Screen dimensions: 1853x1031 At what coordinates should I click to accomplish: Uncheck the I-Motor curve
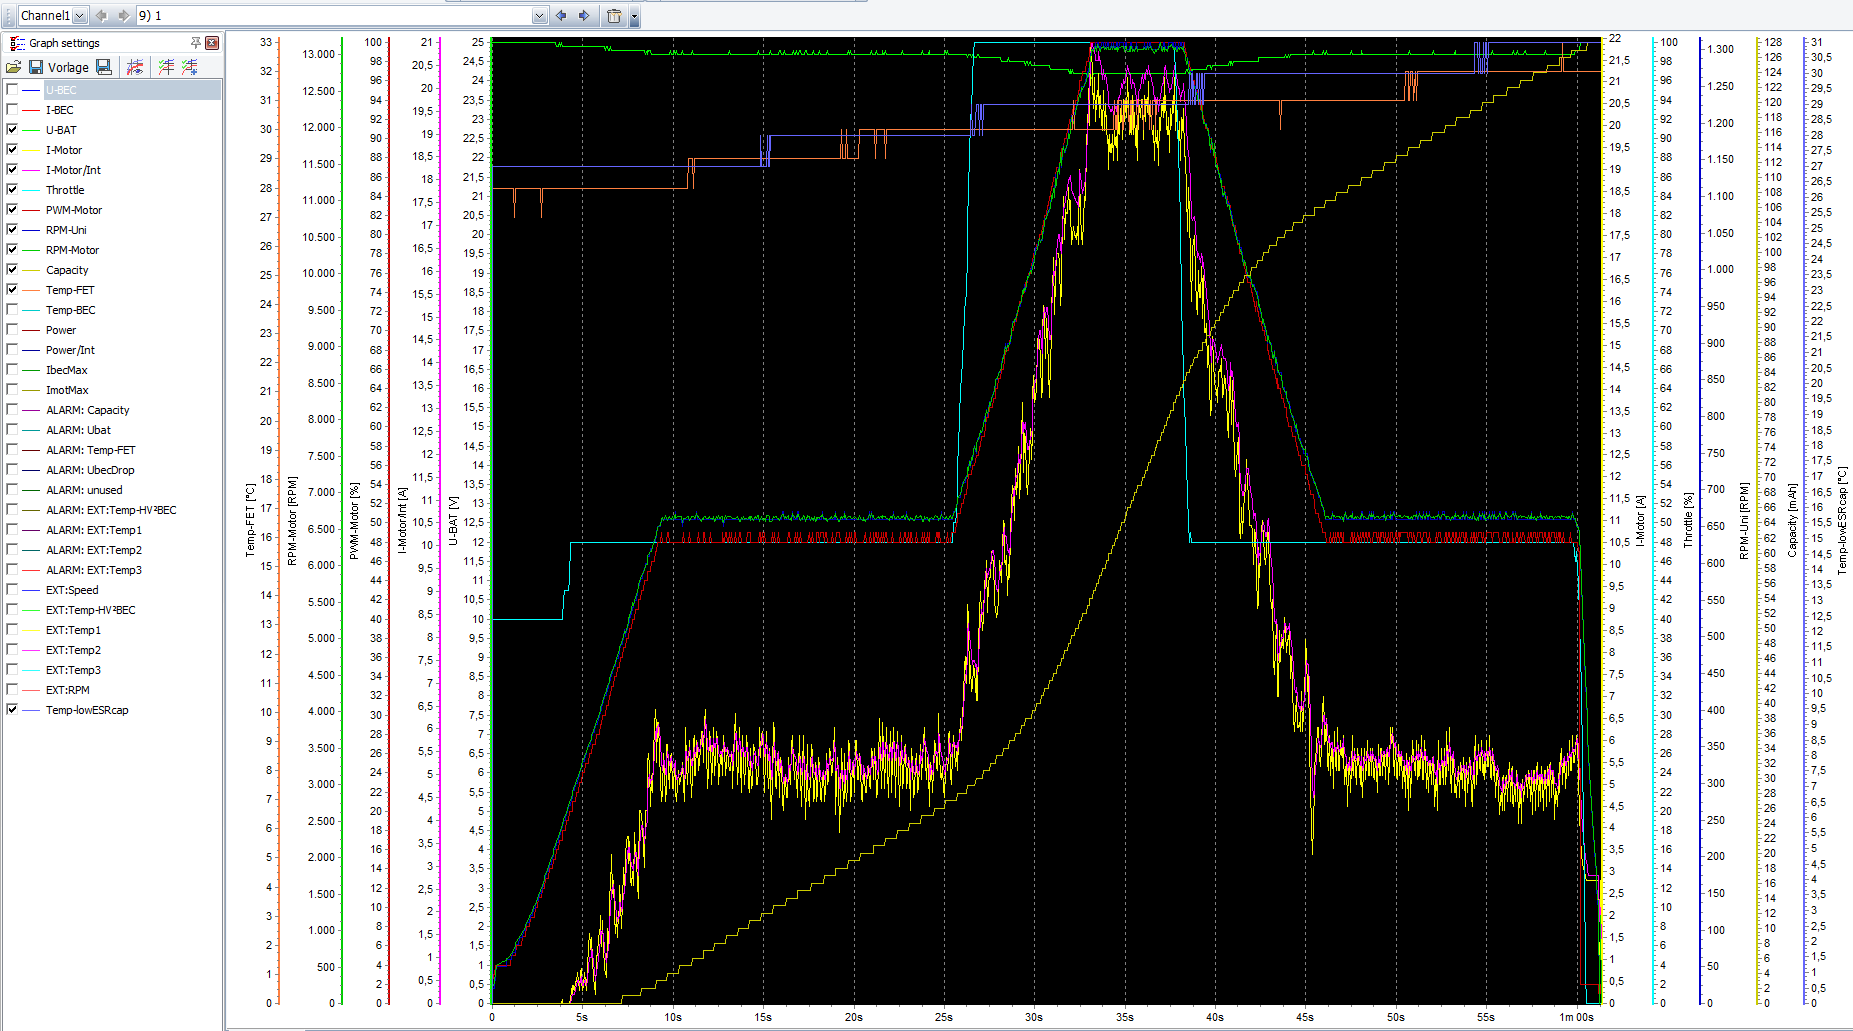coord(12,150)
